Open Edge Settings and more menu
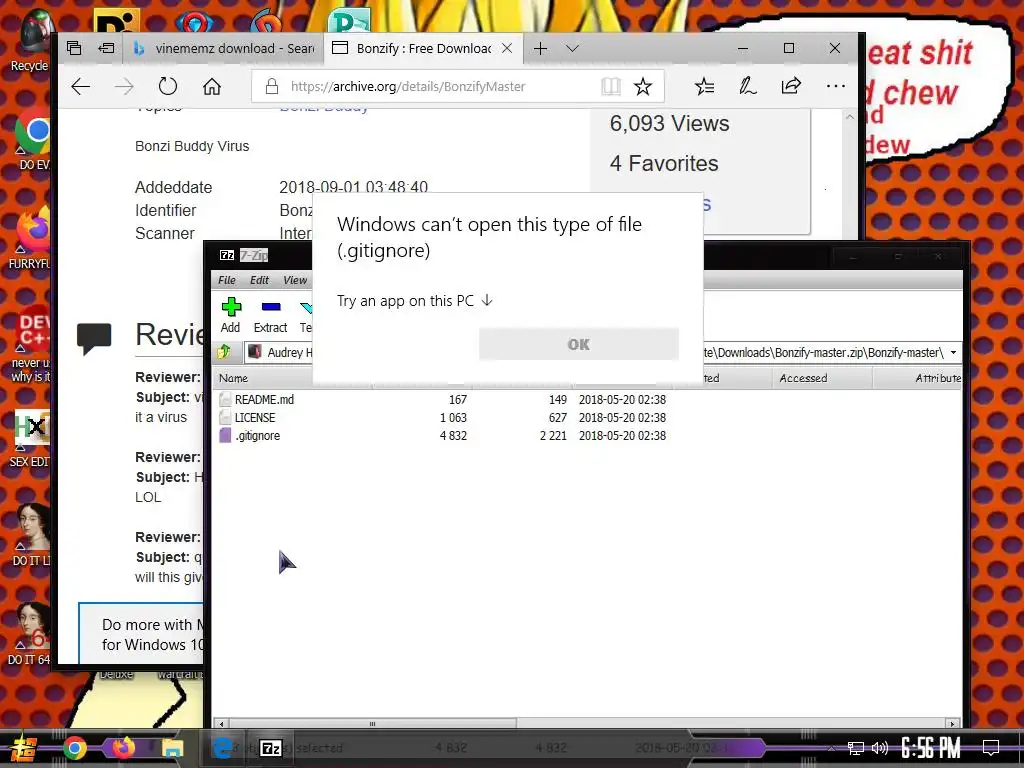The height and width of the screenshot is (768, 1024). click(835, 86)
